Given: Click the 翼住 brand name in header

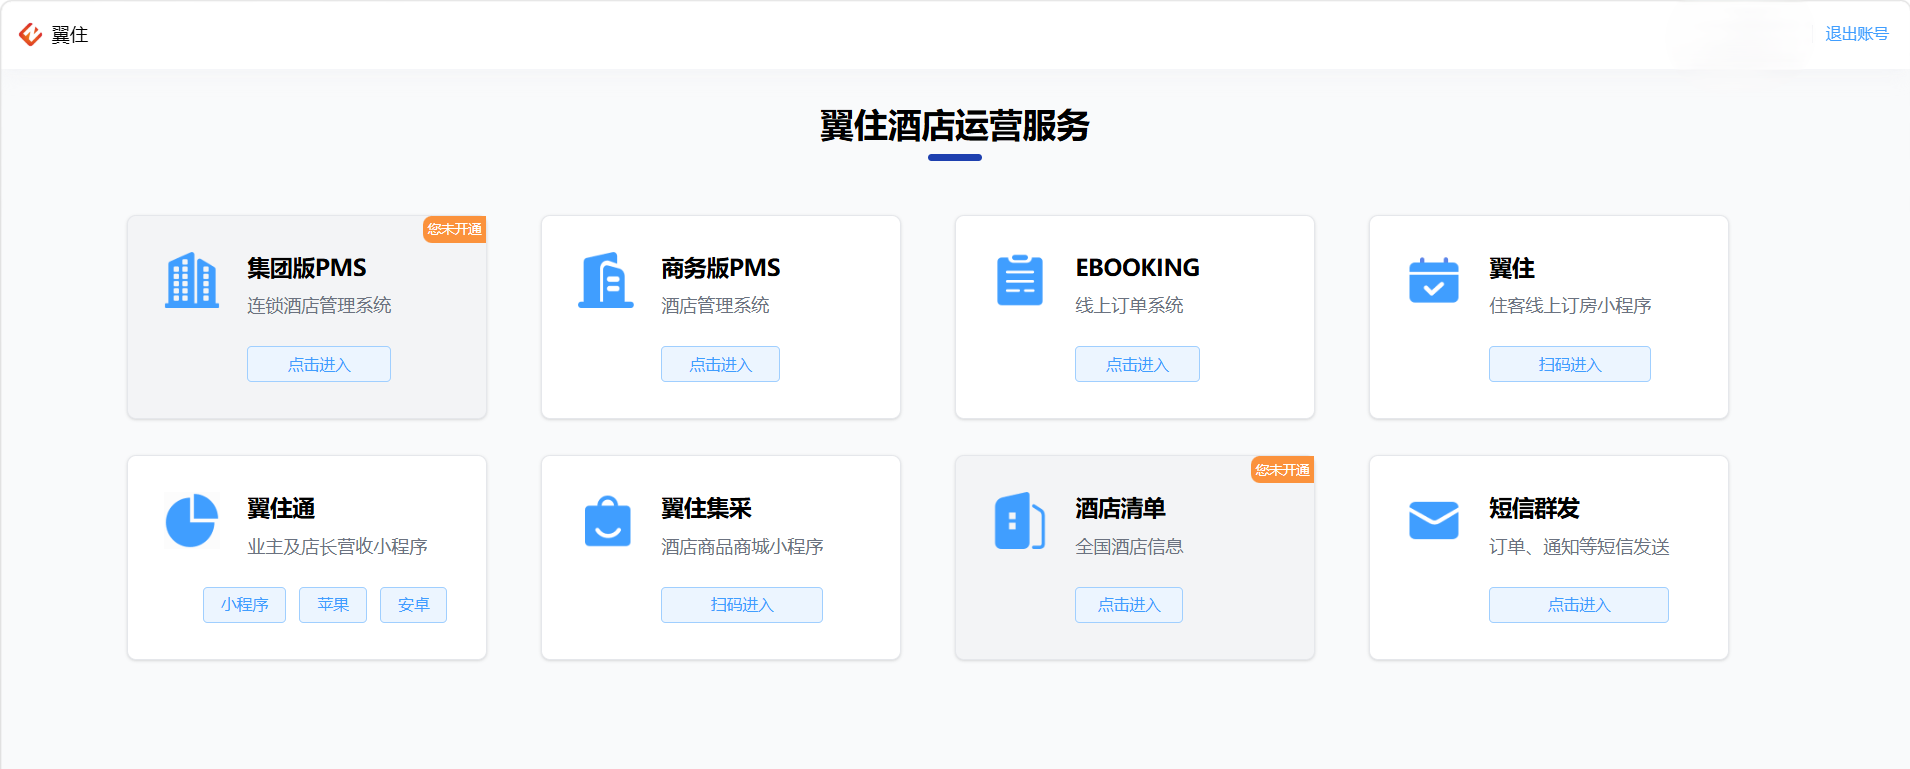Looking at the screenshot, I should (x=70, y=35).
